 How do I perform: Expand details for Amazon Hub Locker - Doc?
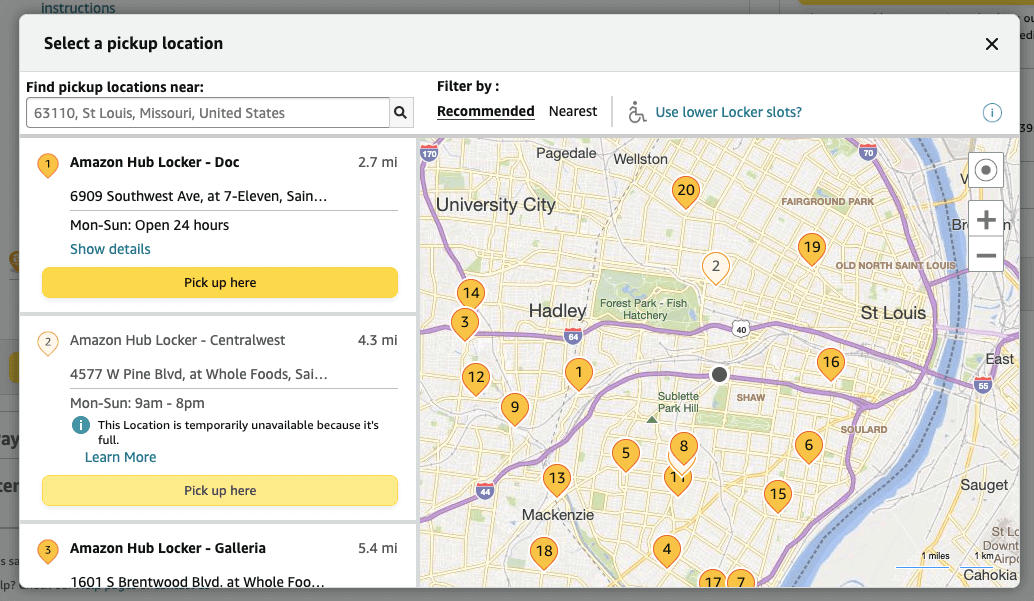[110, 249]
